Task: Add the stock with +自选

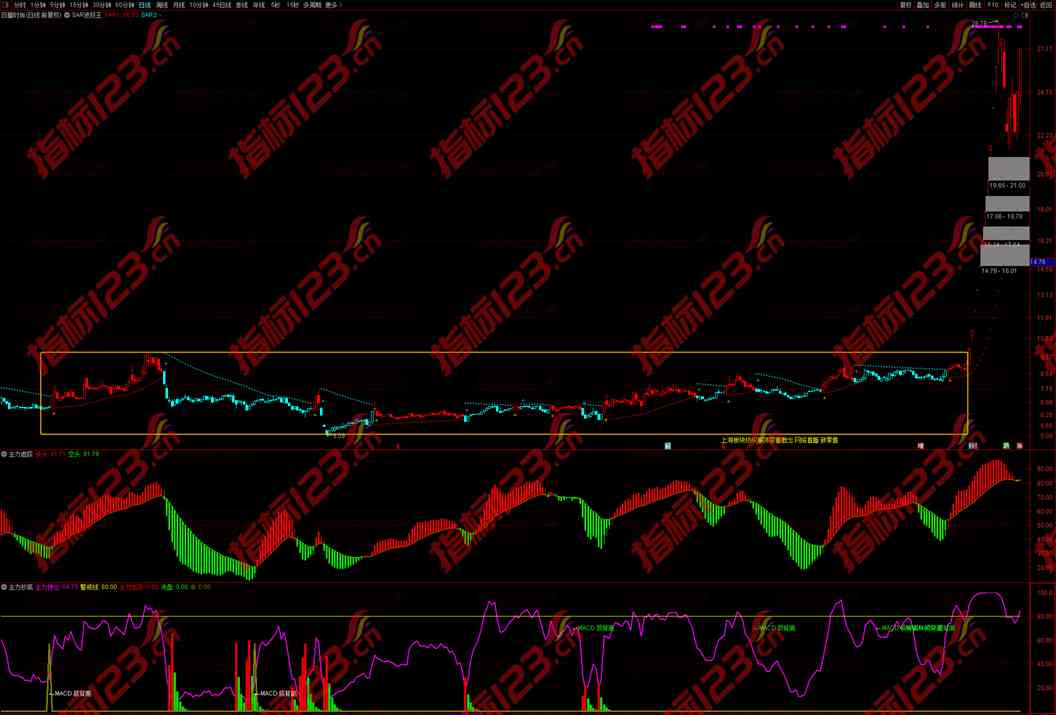Action: (x=1028, y=5)
